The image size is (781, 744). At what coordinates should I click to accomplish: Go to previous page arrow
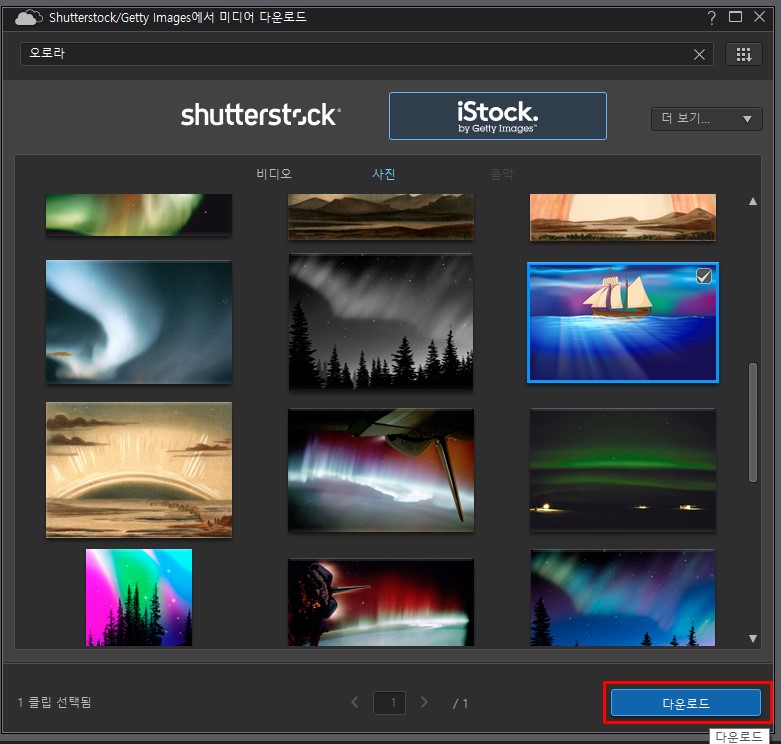[355, 702]
